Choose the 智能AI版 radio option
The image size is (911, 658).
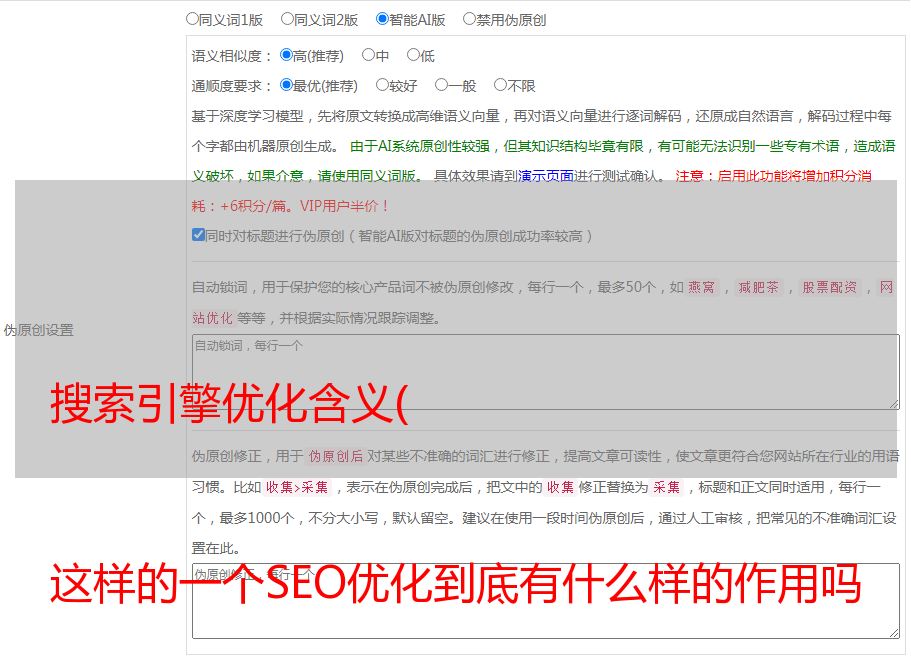click(382, 19)
